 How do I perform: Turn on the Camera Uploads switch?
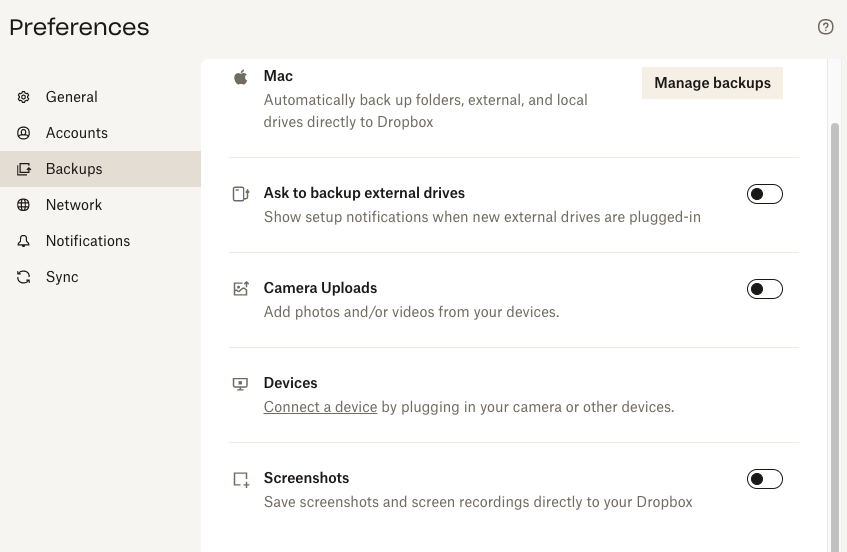click(x=764, y=289)
